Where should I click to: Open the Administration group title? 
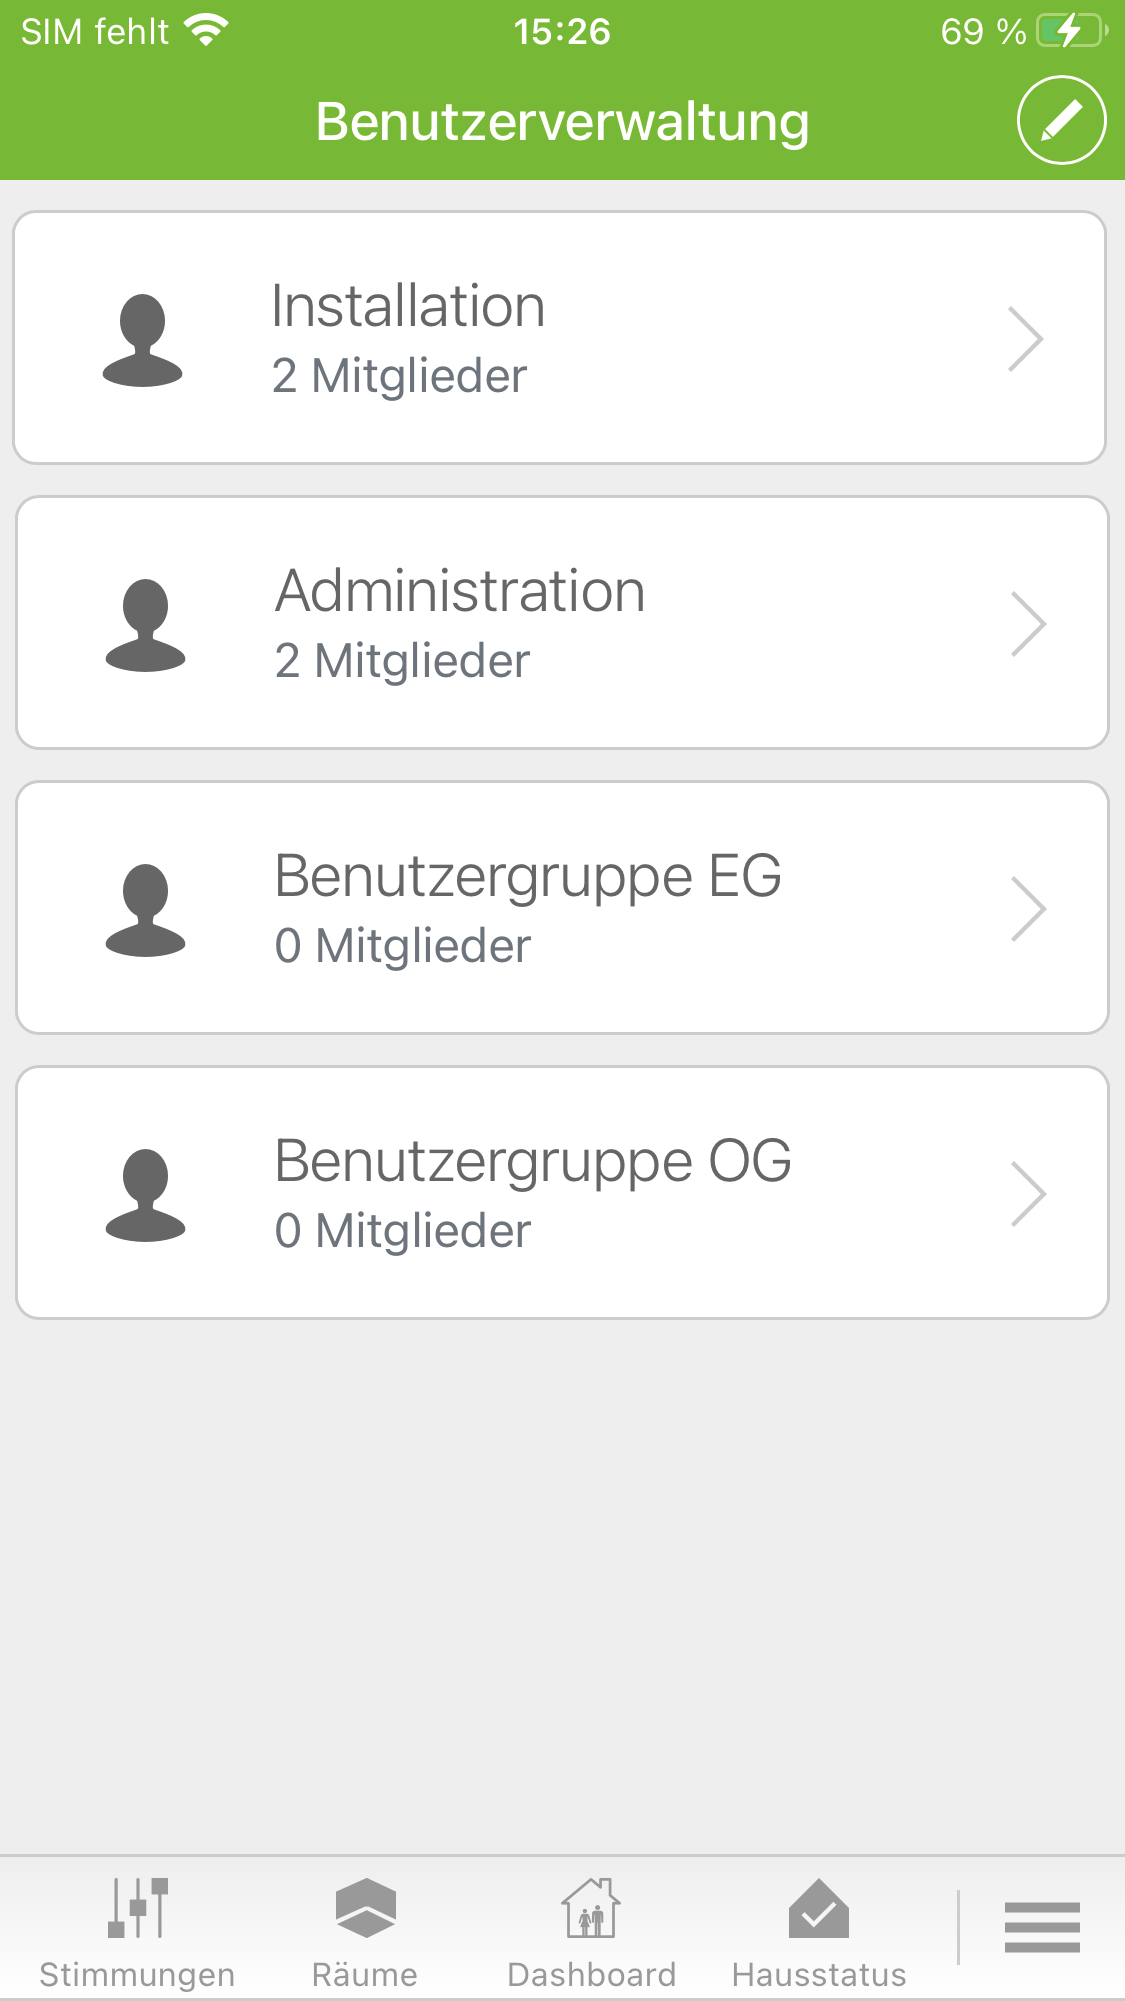click(x=460, y=591)
